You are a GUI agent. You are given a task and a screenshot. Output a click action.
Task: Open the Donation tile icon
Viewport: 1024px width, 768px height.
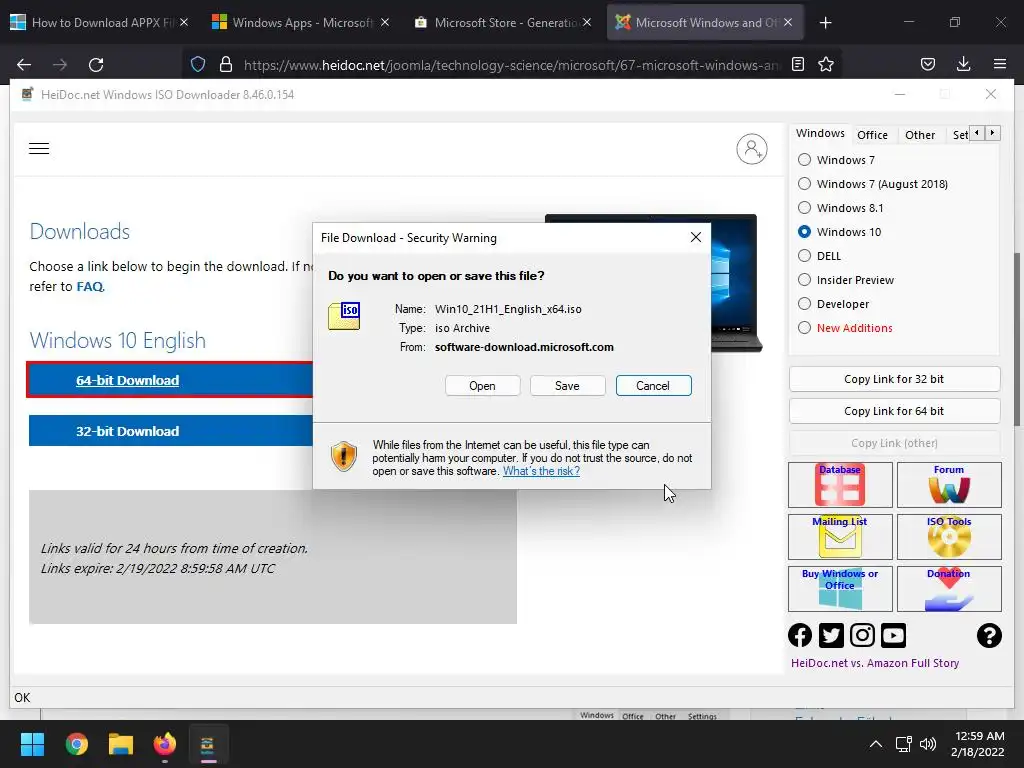(949, 589)
